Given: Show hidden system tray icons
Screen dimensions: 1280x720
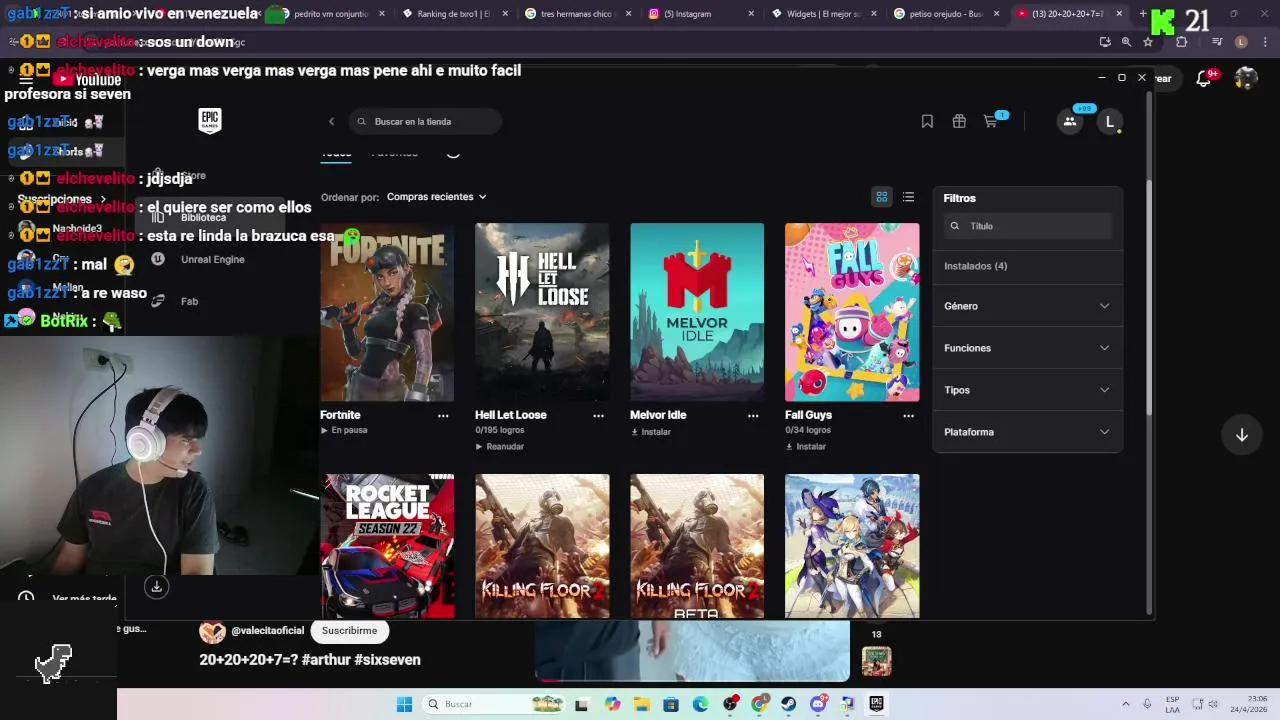Looking at the screenshot, I should 1125,704.
